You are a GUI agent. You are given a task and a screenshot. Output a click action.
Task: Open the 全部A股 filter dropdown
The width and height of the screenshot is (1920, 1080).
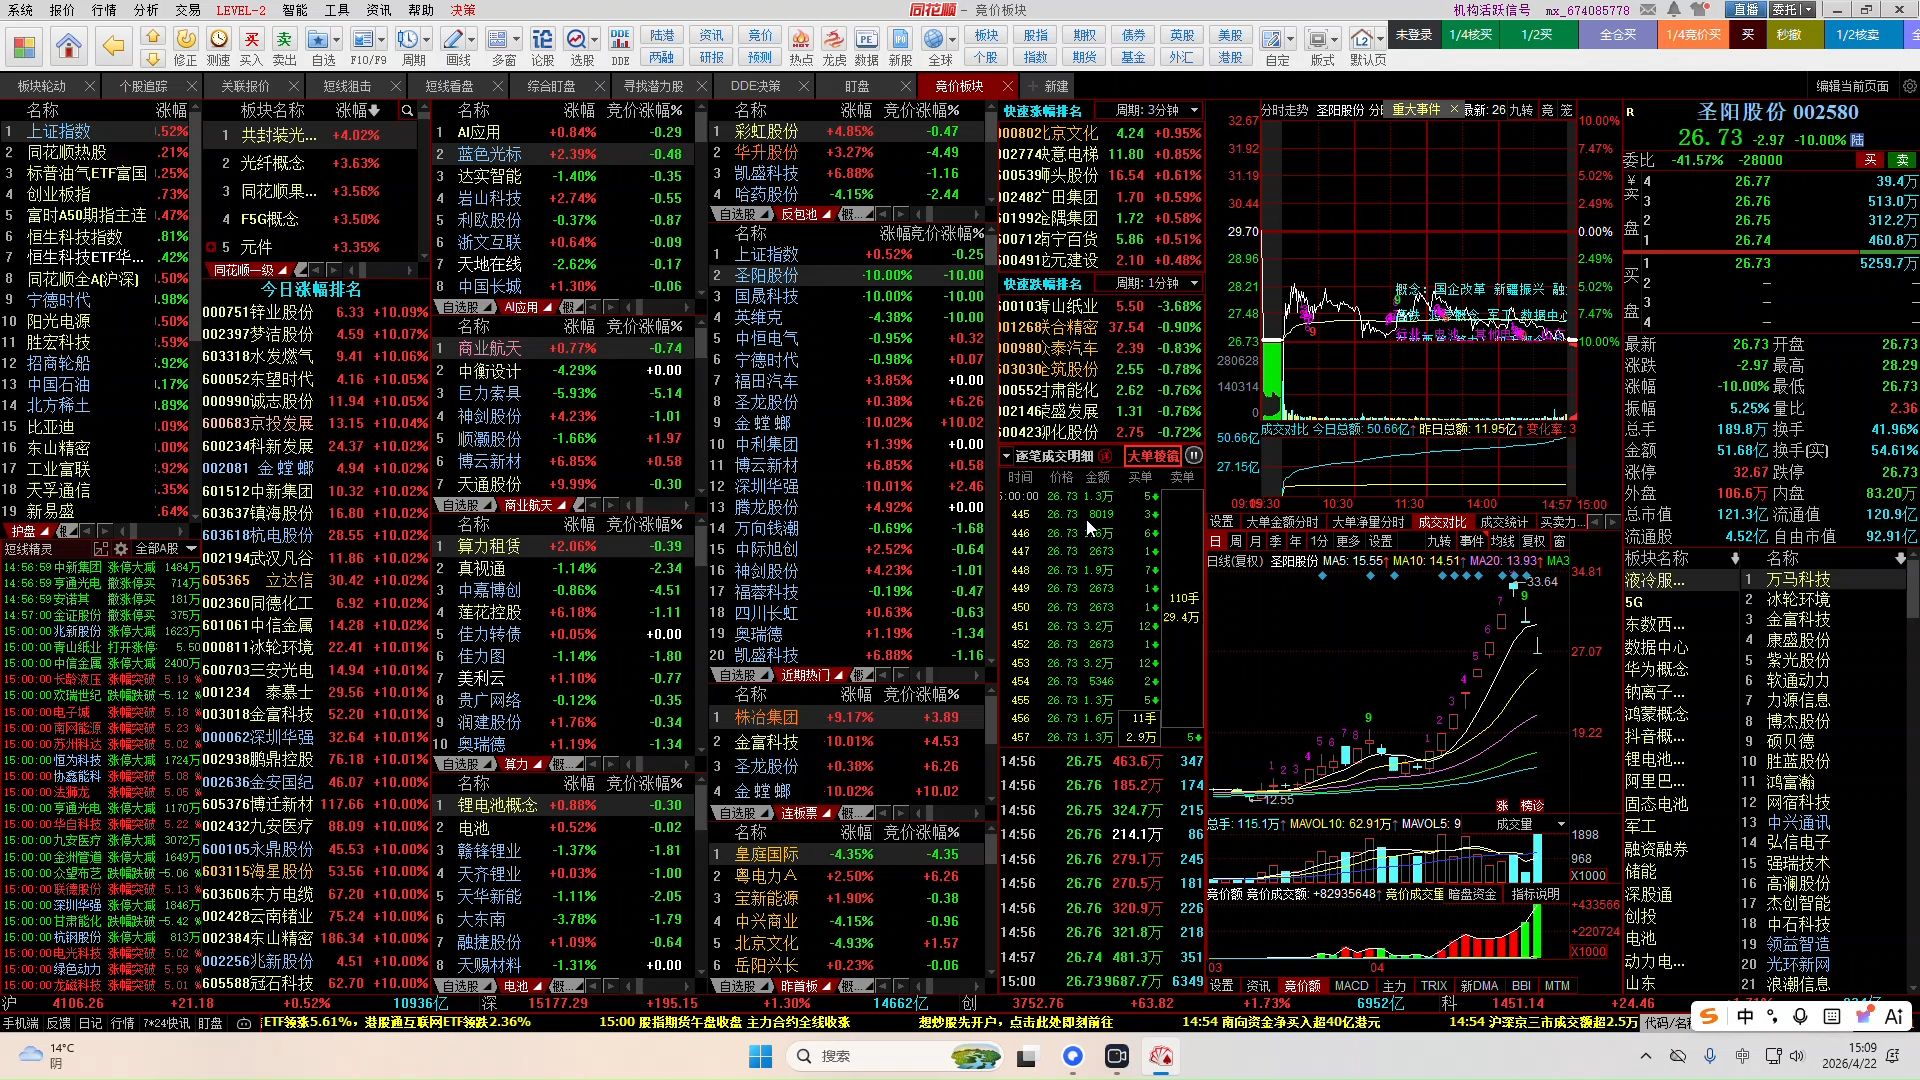tap(191, 549)
